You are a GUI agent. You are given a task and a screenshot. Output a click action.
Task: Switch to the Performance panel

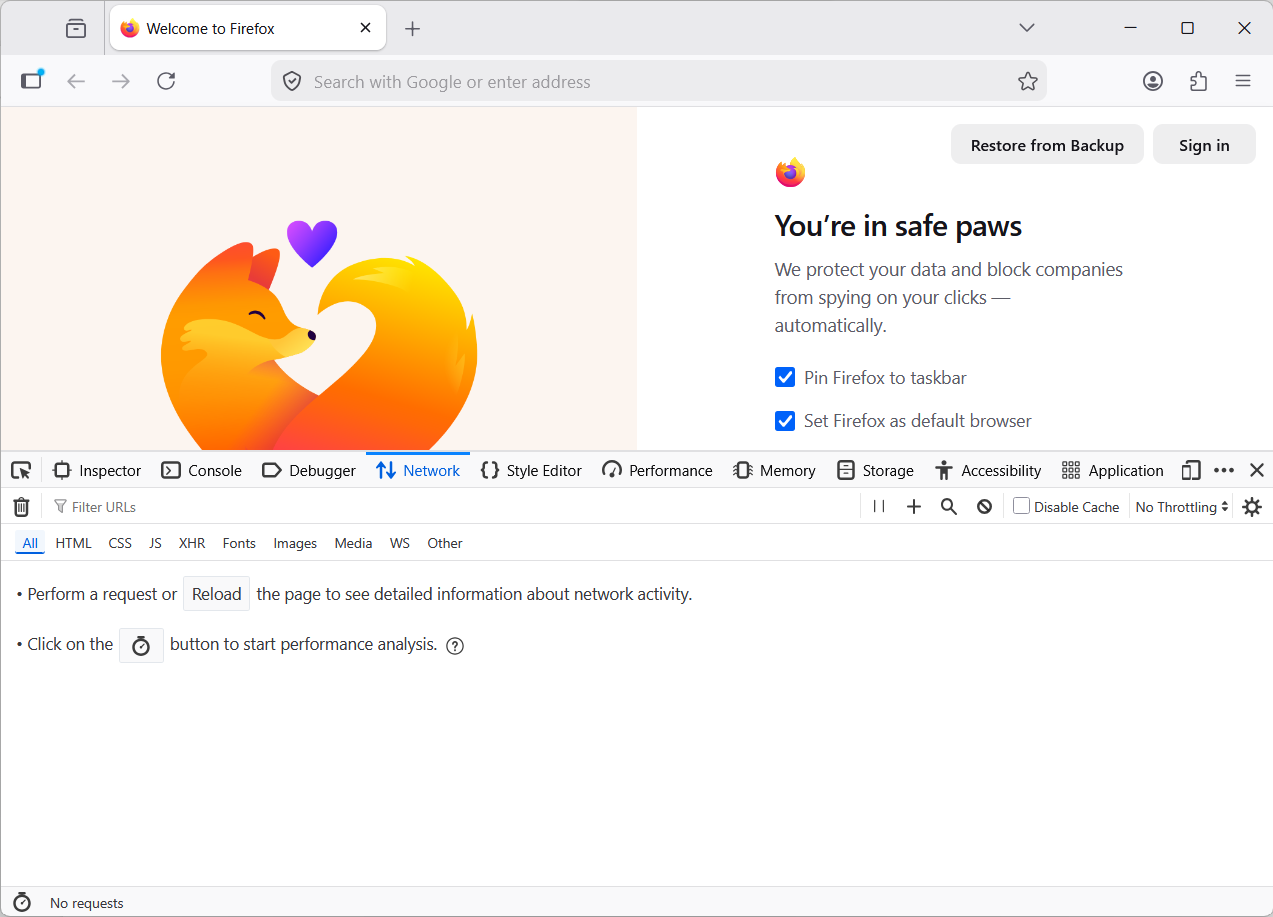[657, 470]
